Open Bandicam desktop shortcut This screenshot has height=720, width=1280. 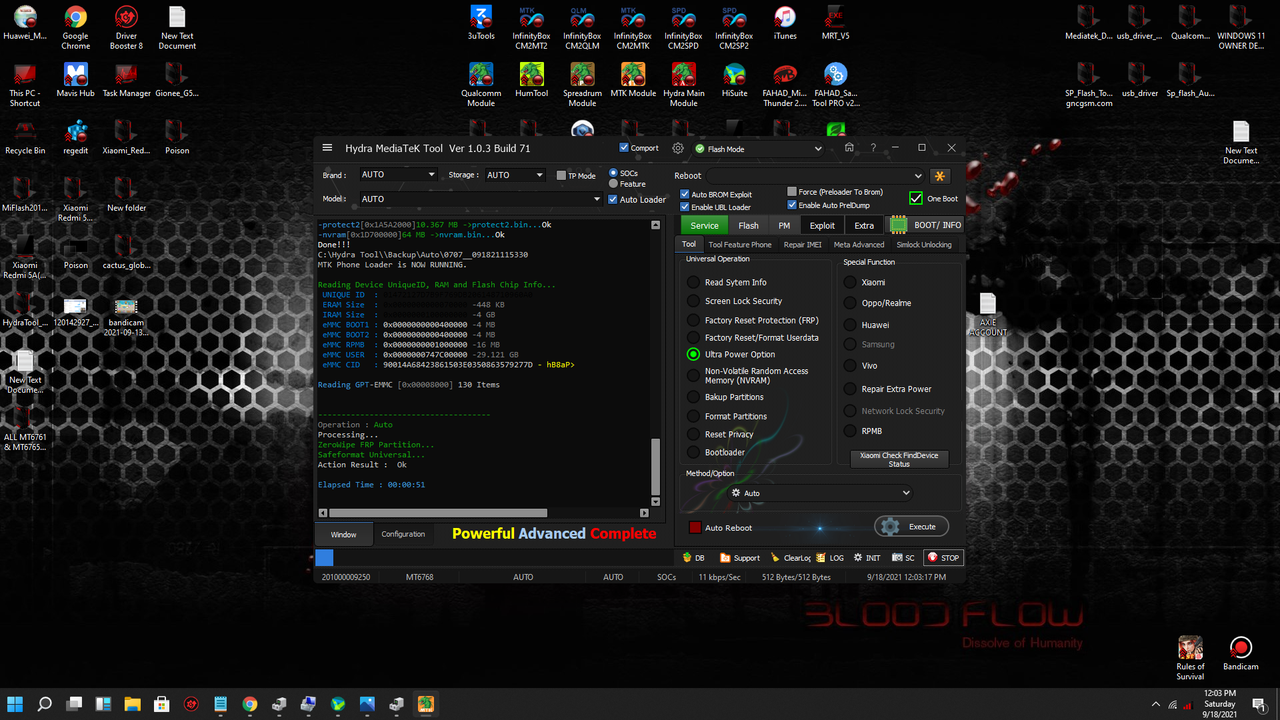click(1240, 654)
